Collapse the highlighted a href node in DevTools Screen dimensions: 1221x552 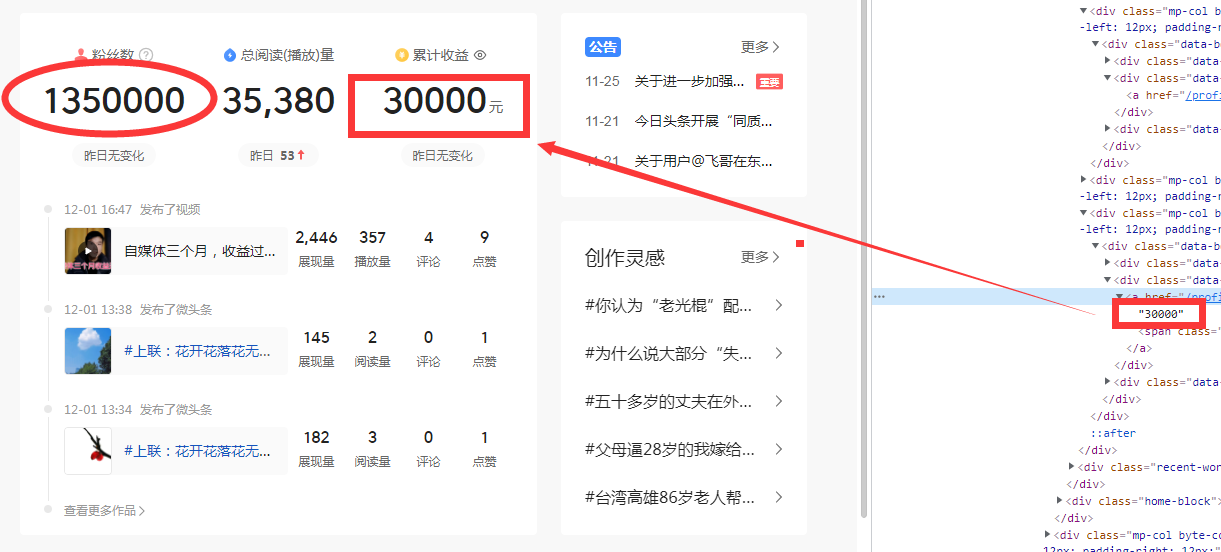[x=1120, y=297]
